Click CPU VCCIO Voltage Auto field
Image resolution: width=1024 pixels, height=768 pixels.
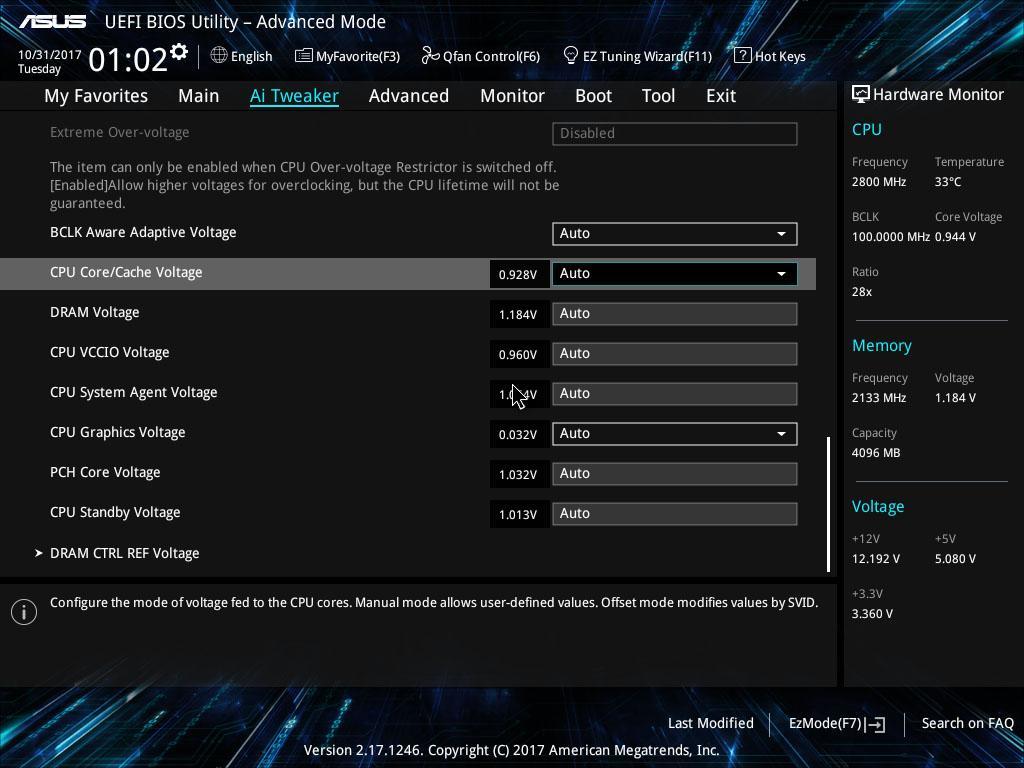675,354
